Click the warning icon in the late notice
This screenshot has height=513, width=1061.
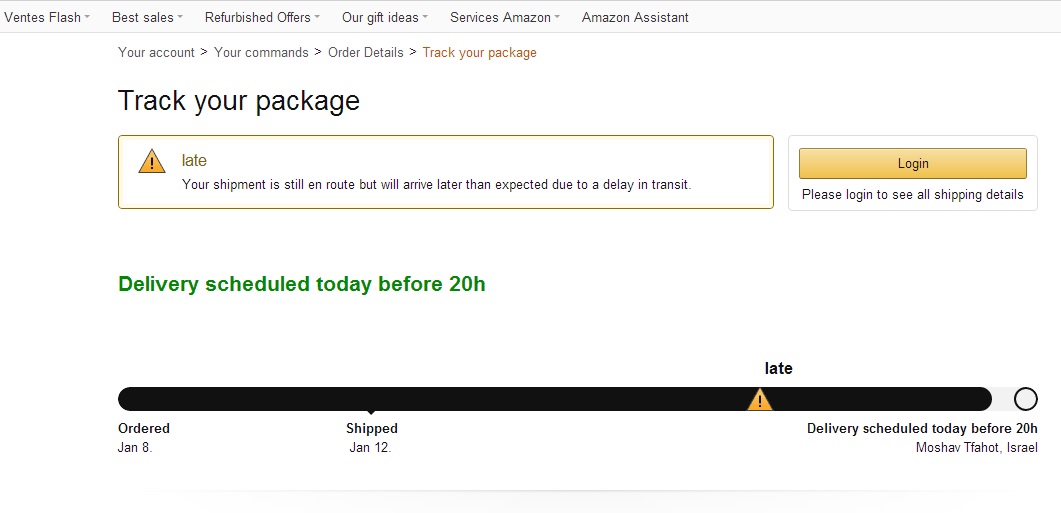[x=152, y=161]
